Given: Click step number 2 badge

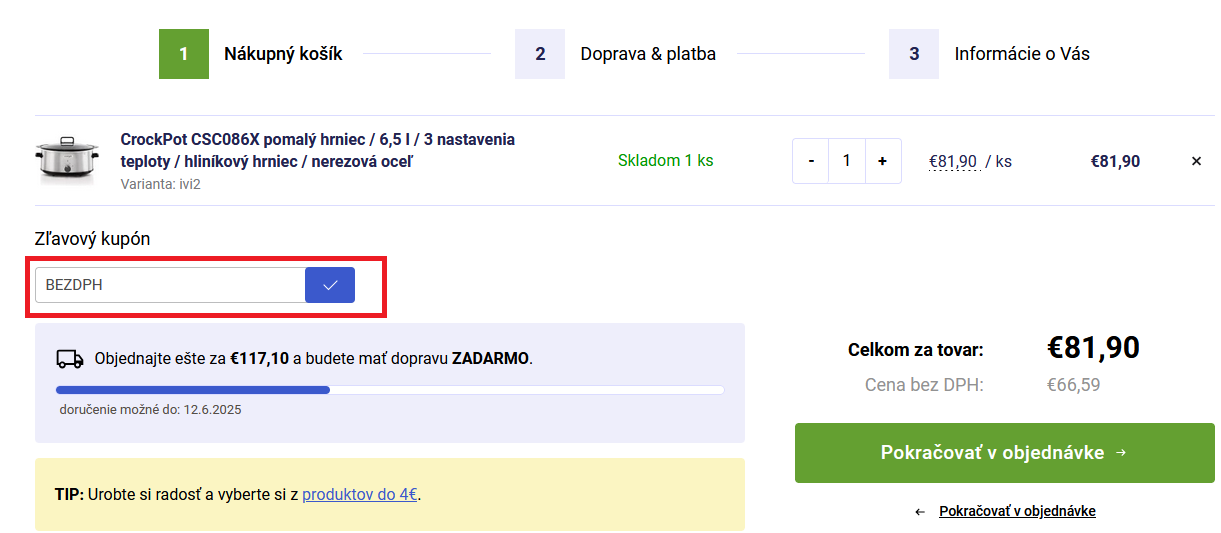Looking at the screenshot, I should pyautogui.click(x=540, y=54).
